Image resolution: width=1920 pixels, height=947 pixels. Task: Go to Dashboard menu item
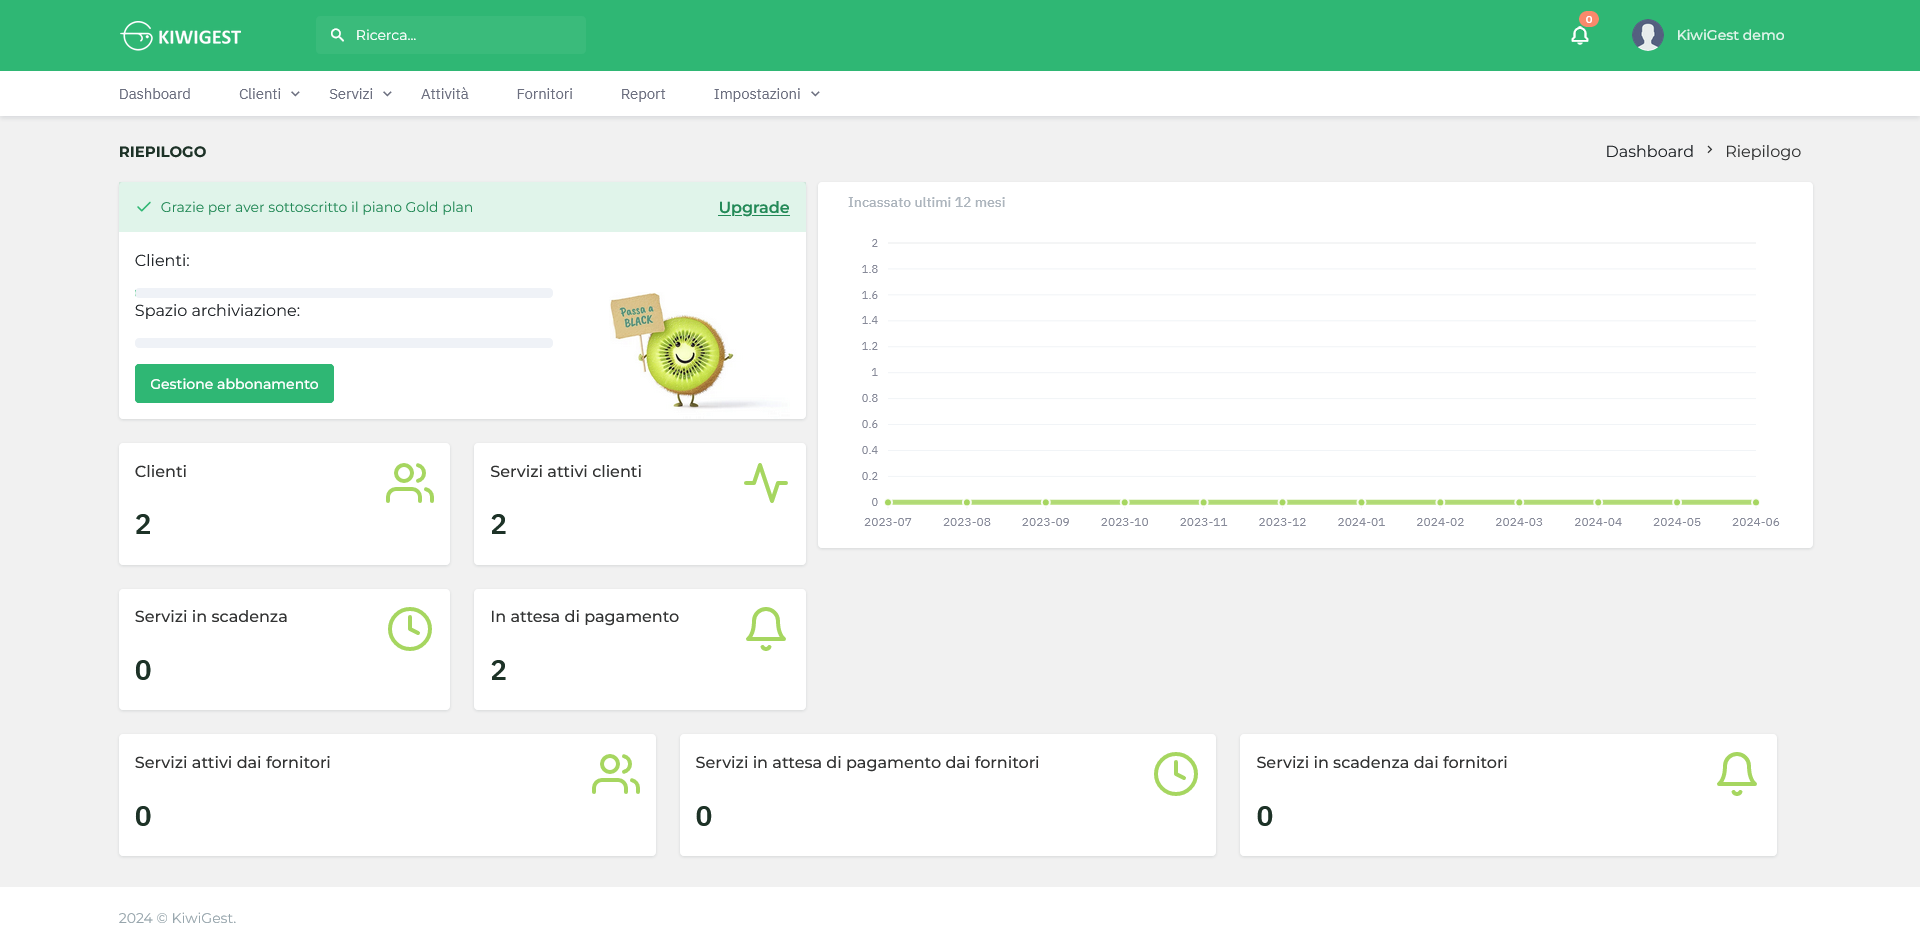tap(155, 94)
